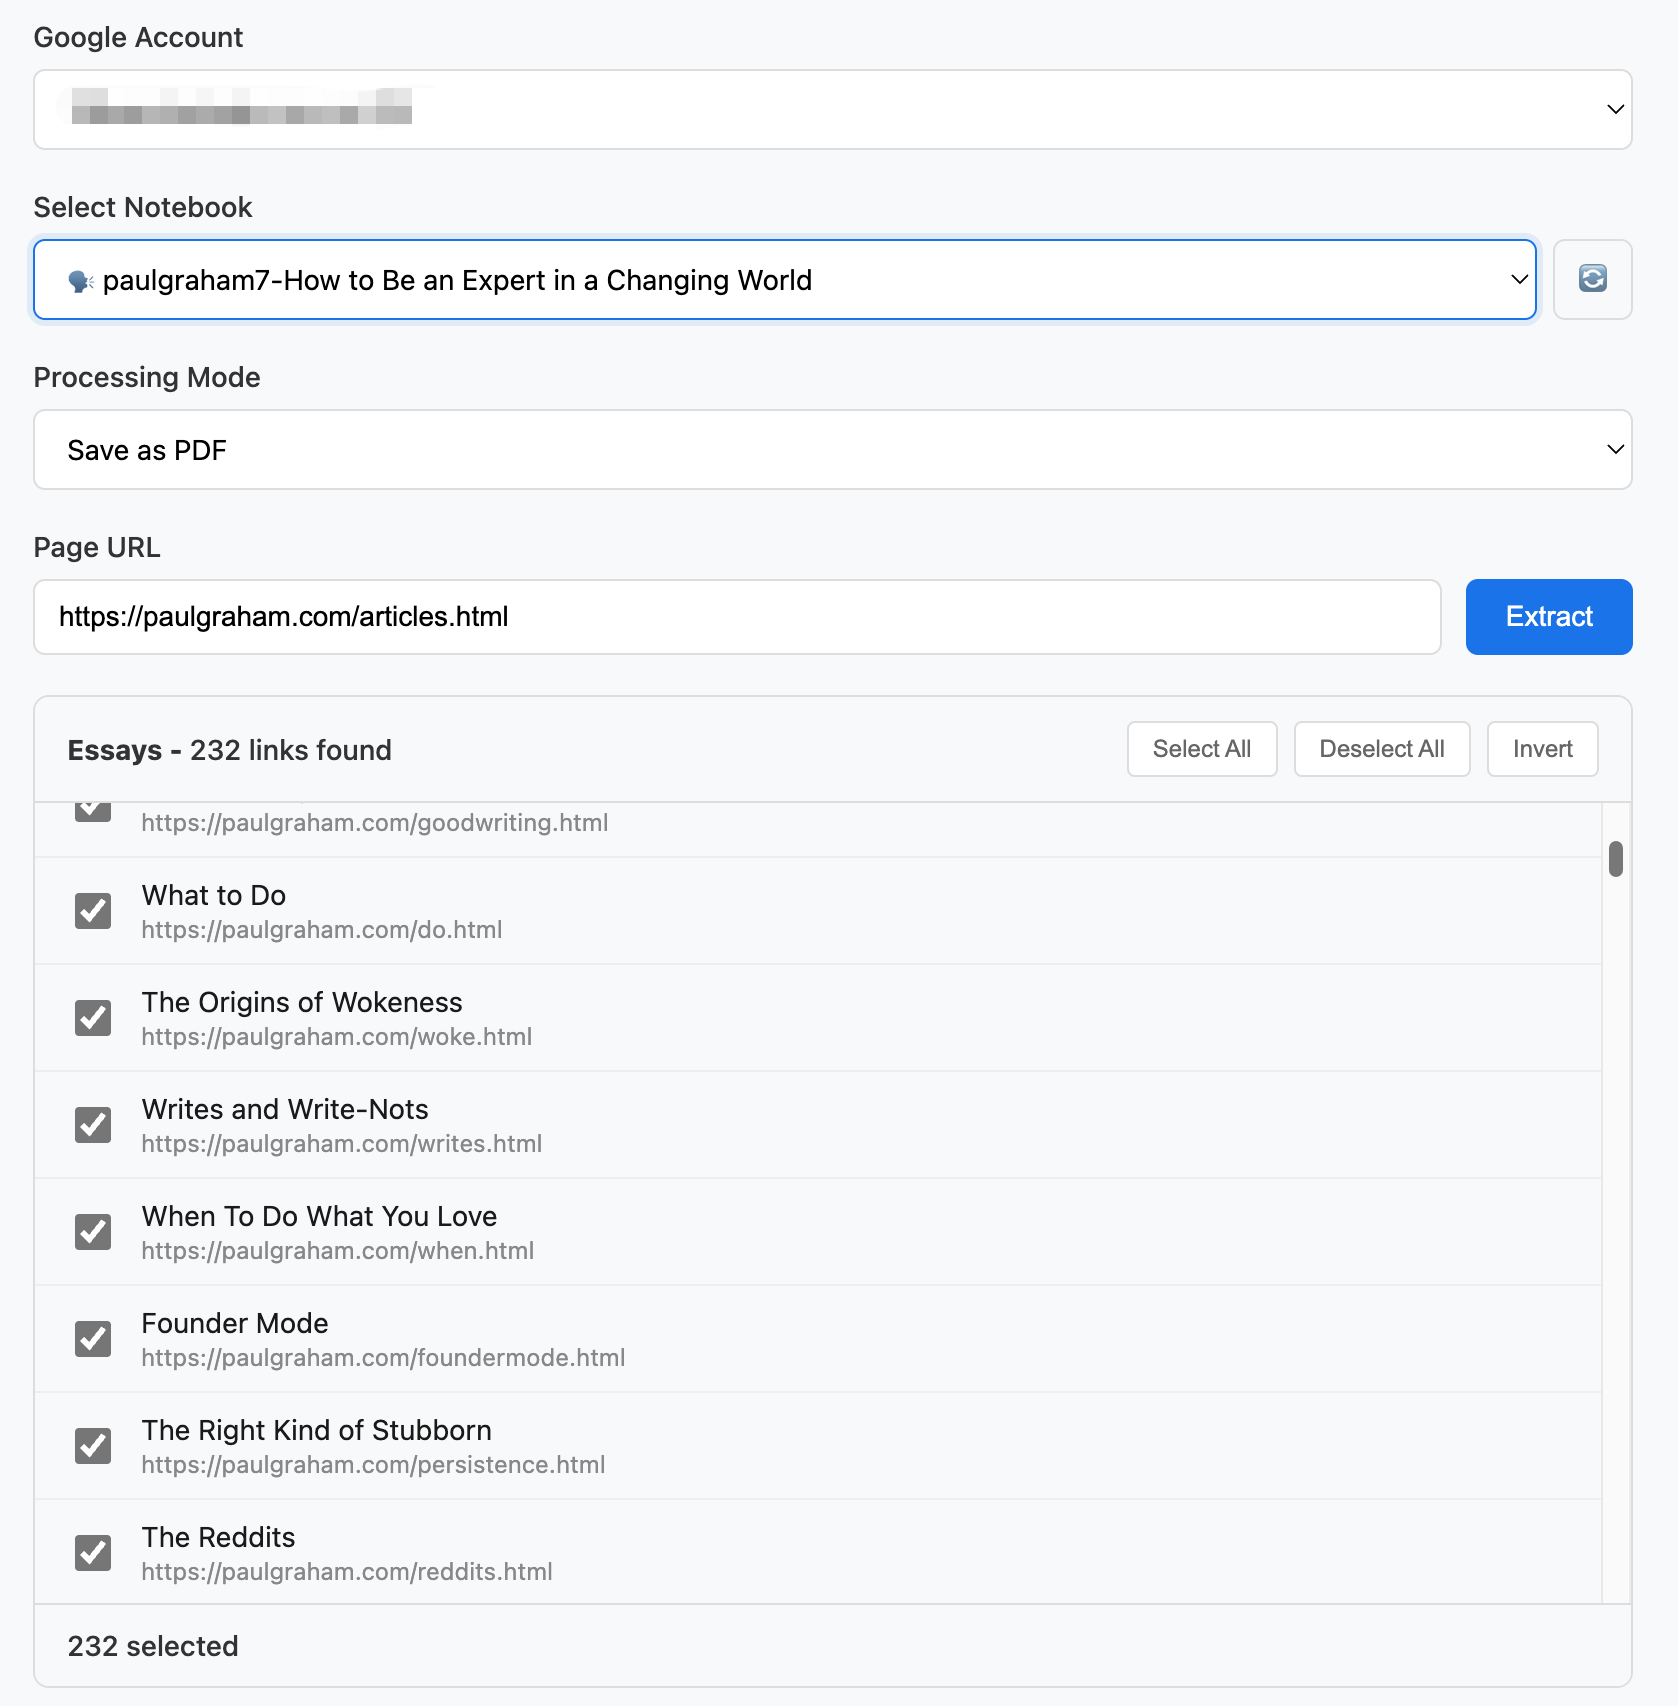Click the Essays 232 links found heading

pos(230,750)
